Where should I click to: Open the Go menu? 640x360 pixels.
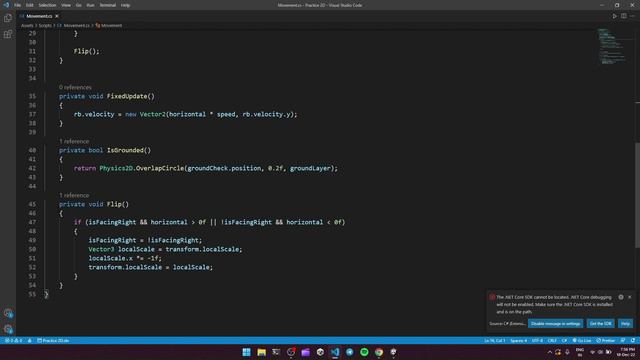pos(79,5)
